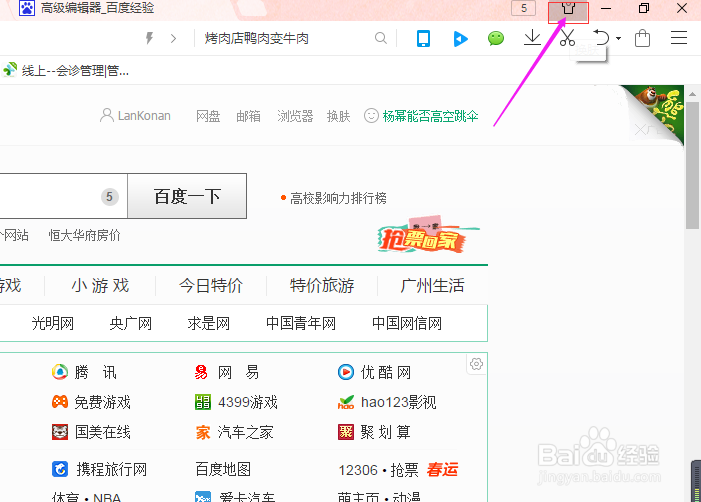Click the mobile phone icon in toolbar

point(423,38)
